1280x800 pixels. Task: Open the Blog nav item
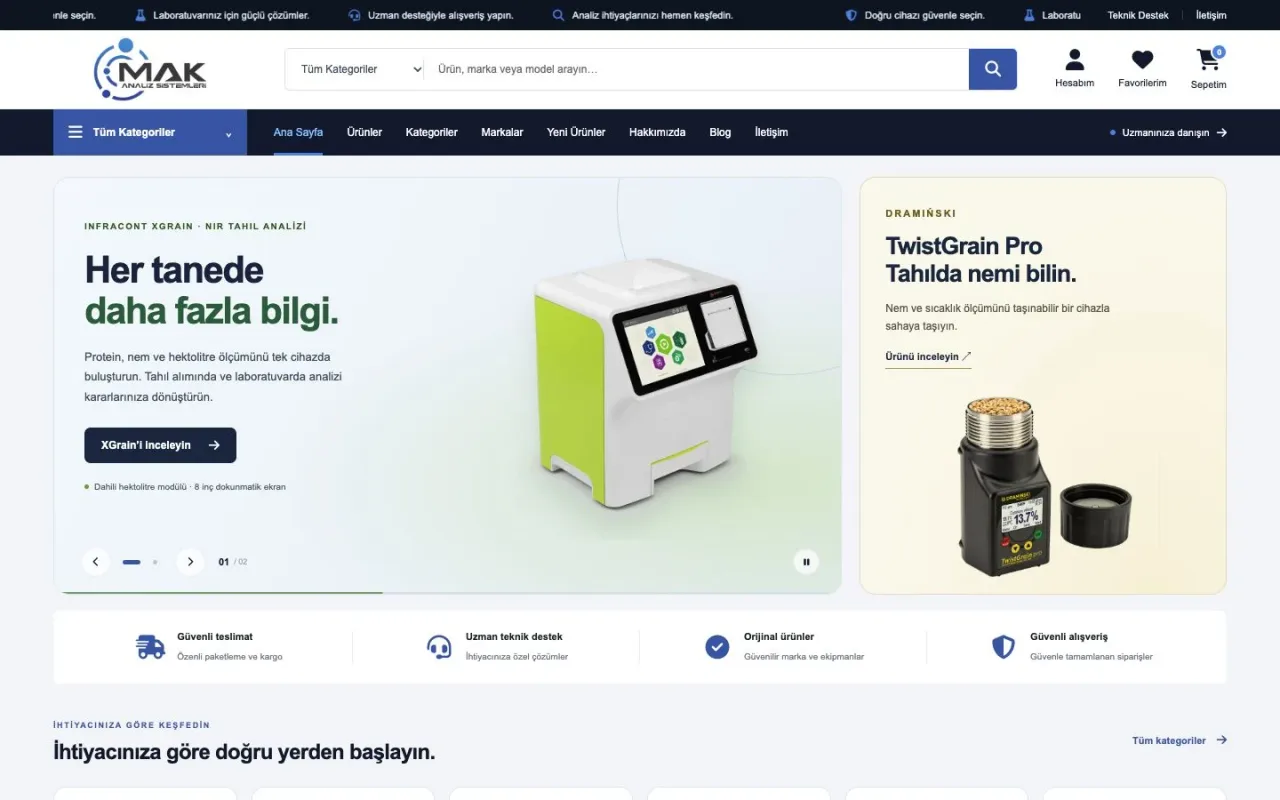tap(720, 132)
